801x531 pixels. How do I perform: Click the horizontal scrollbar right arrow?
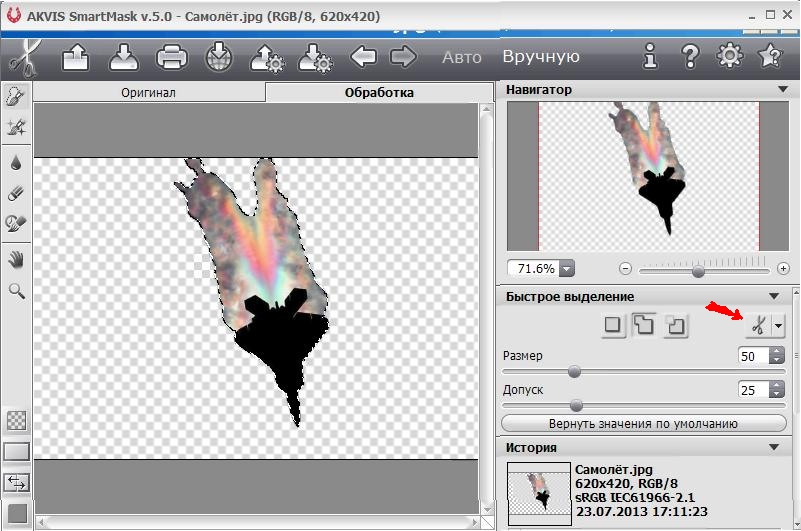pyautogui.click(x=475, y=522)
